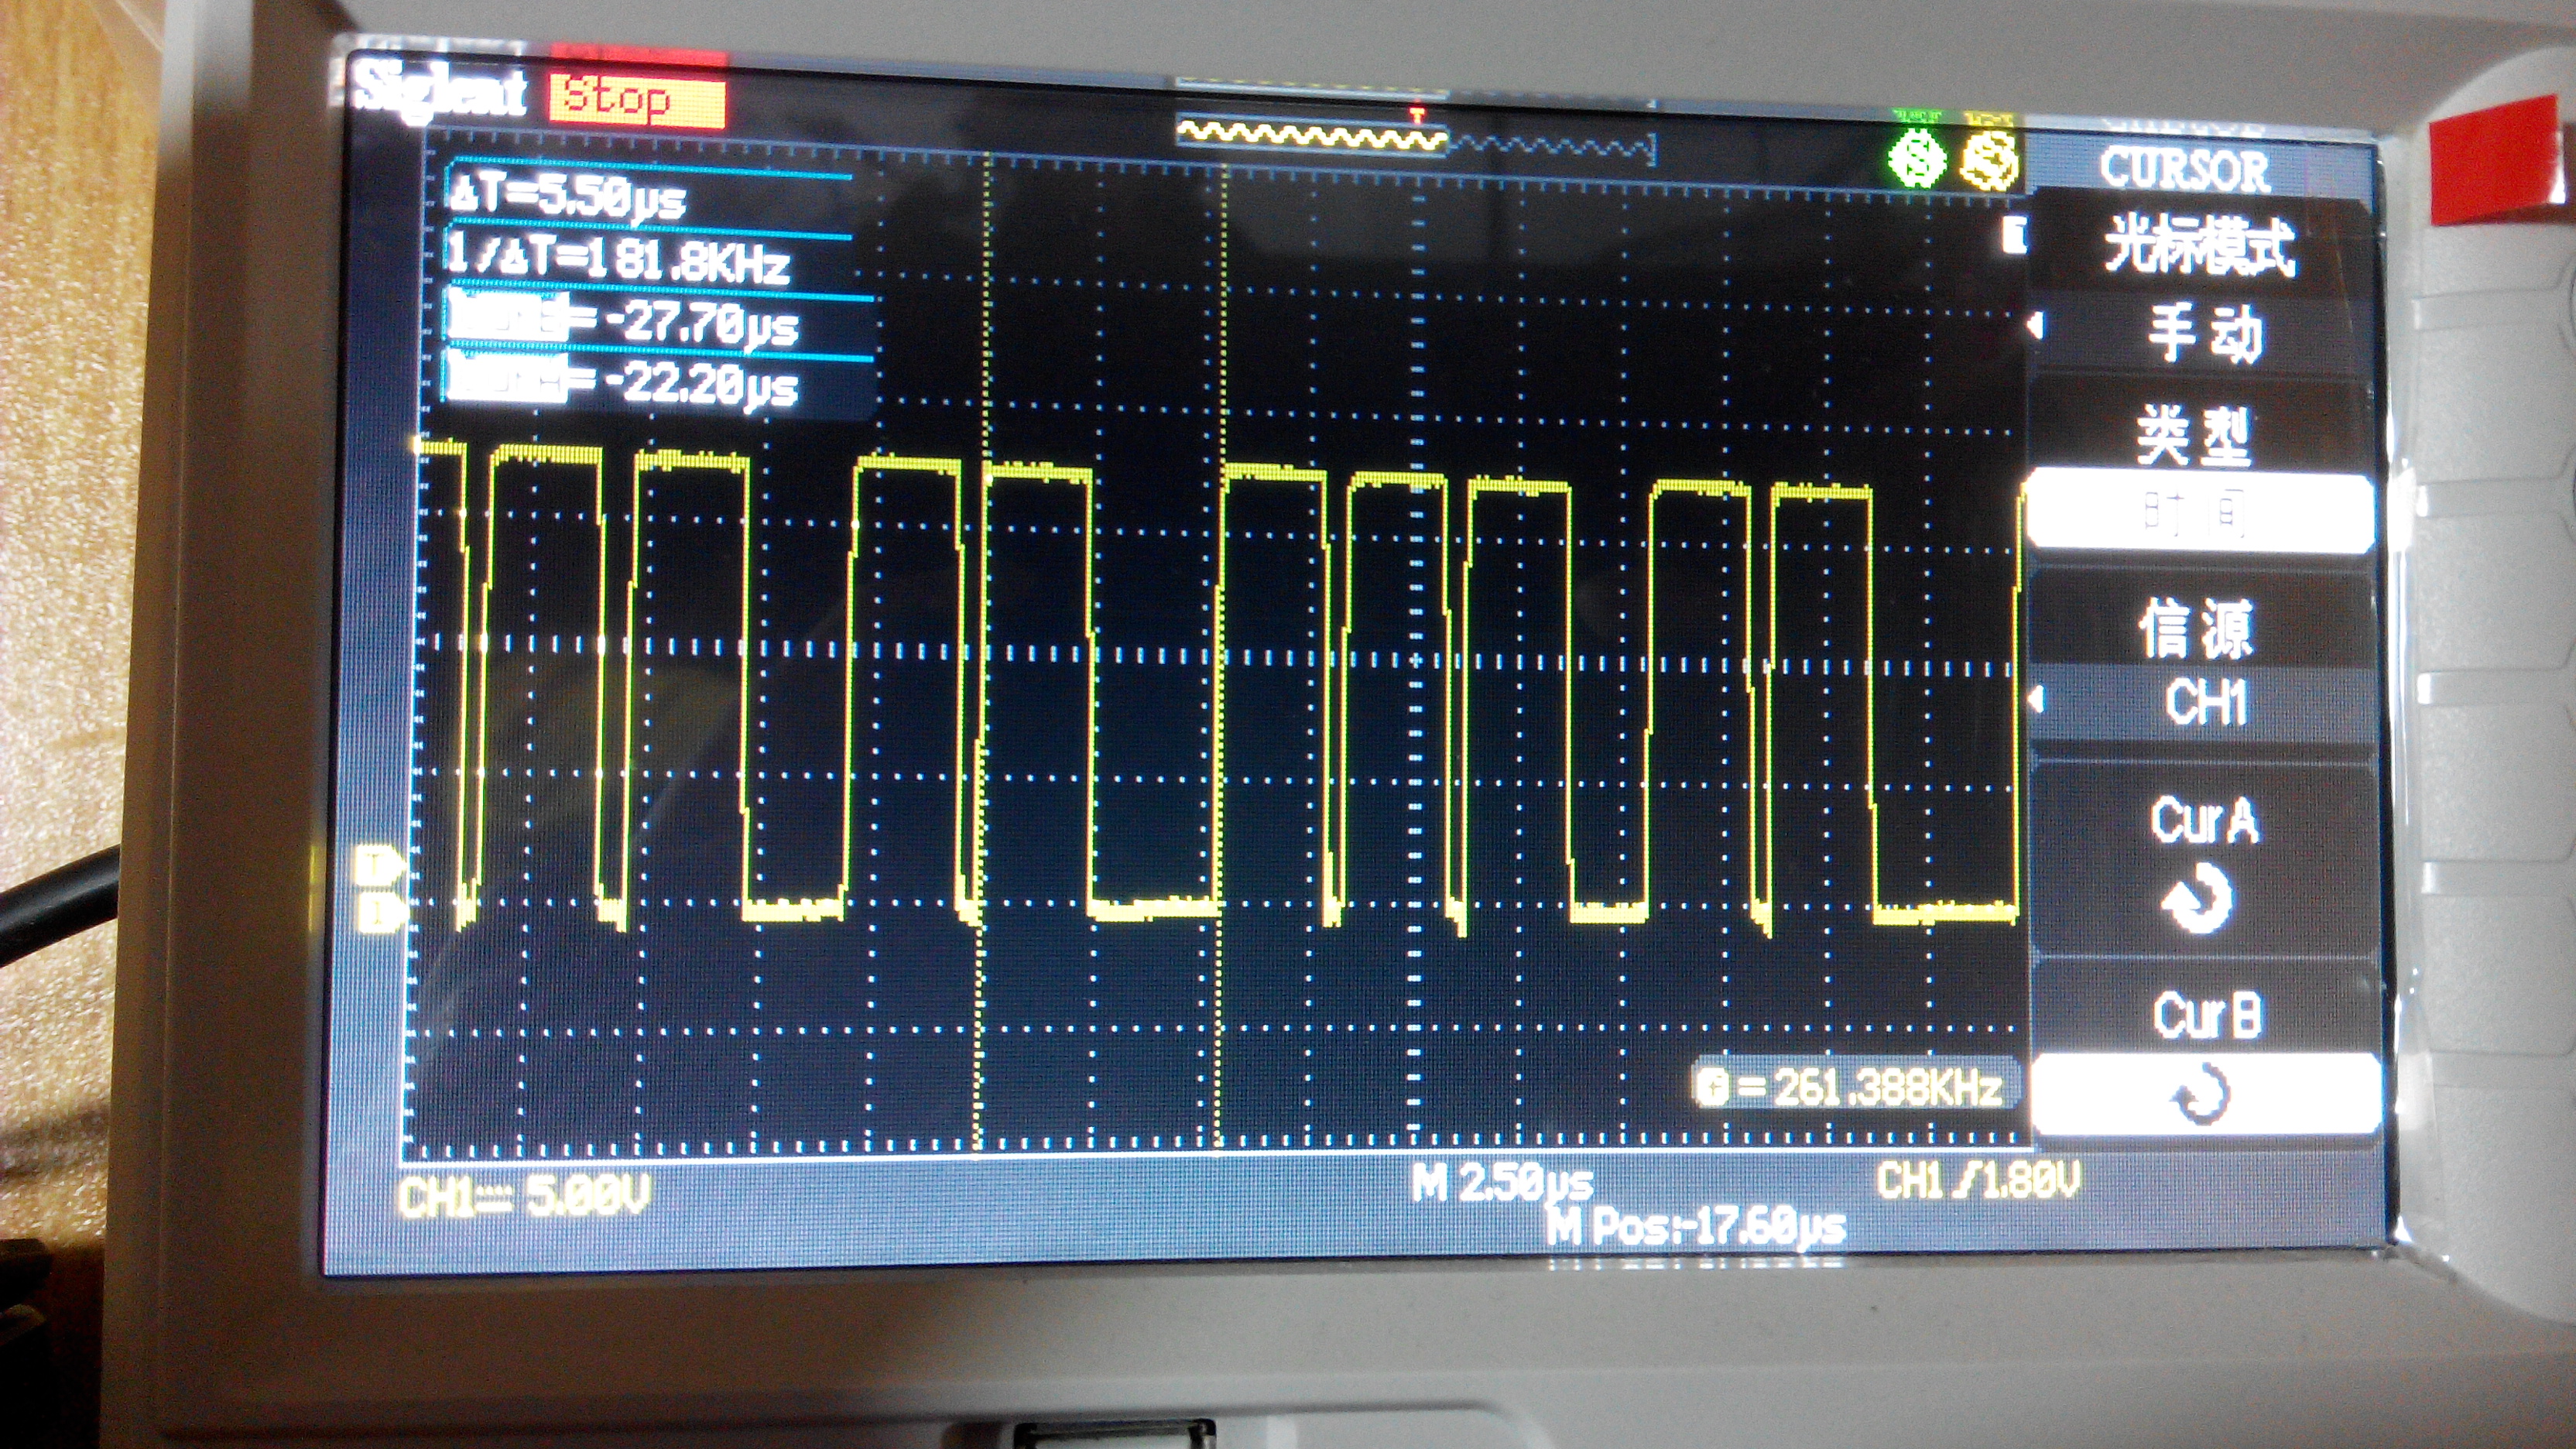Click the Siglent logo on screen
Screen dimensions: 2576x1449
click(442, 93)
